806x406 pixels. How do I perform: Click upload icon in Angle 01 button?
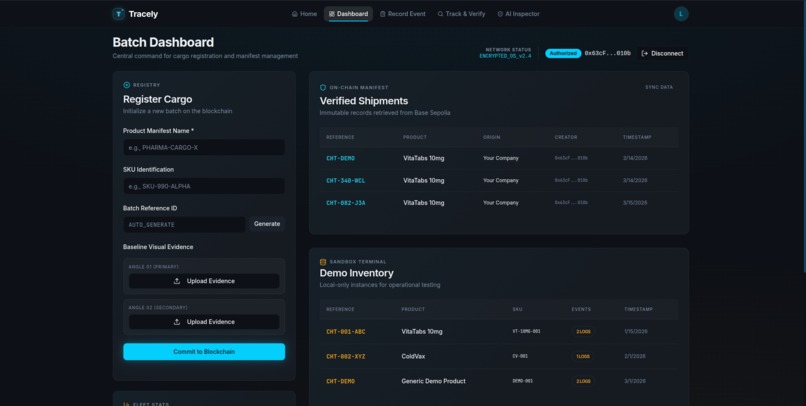[177, 281]
